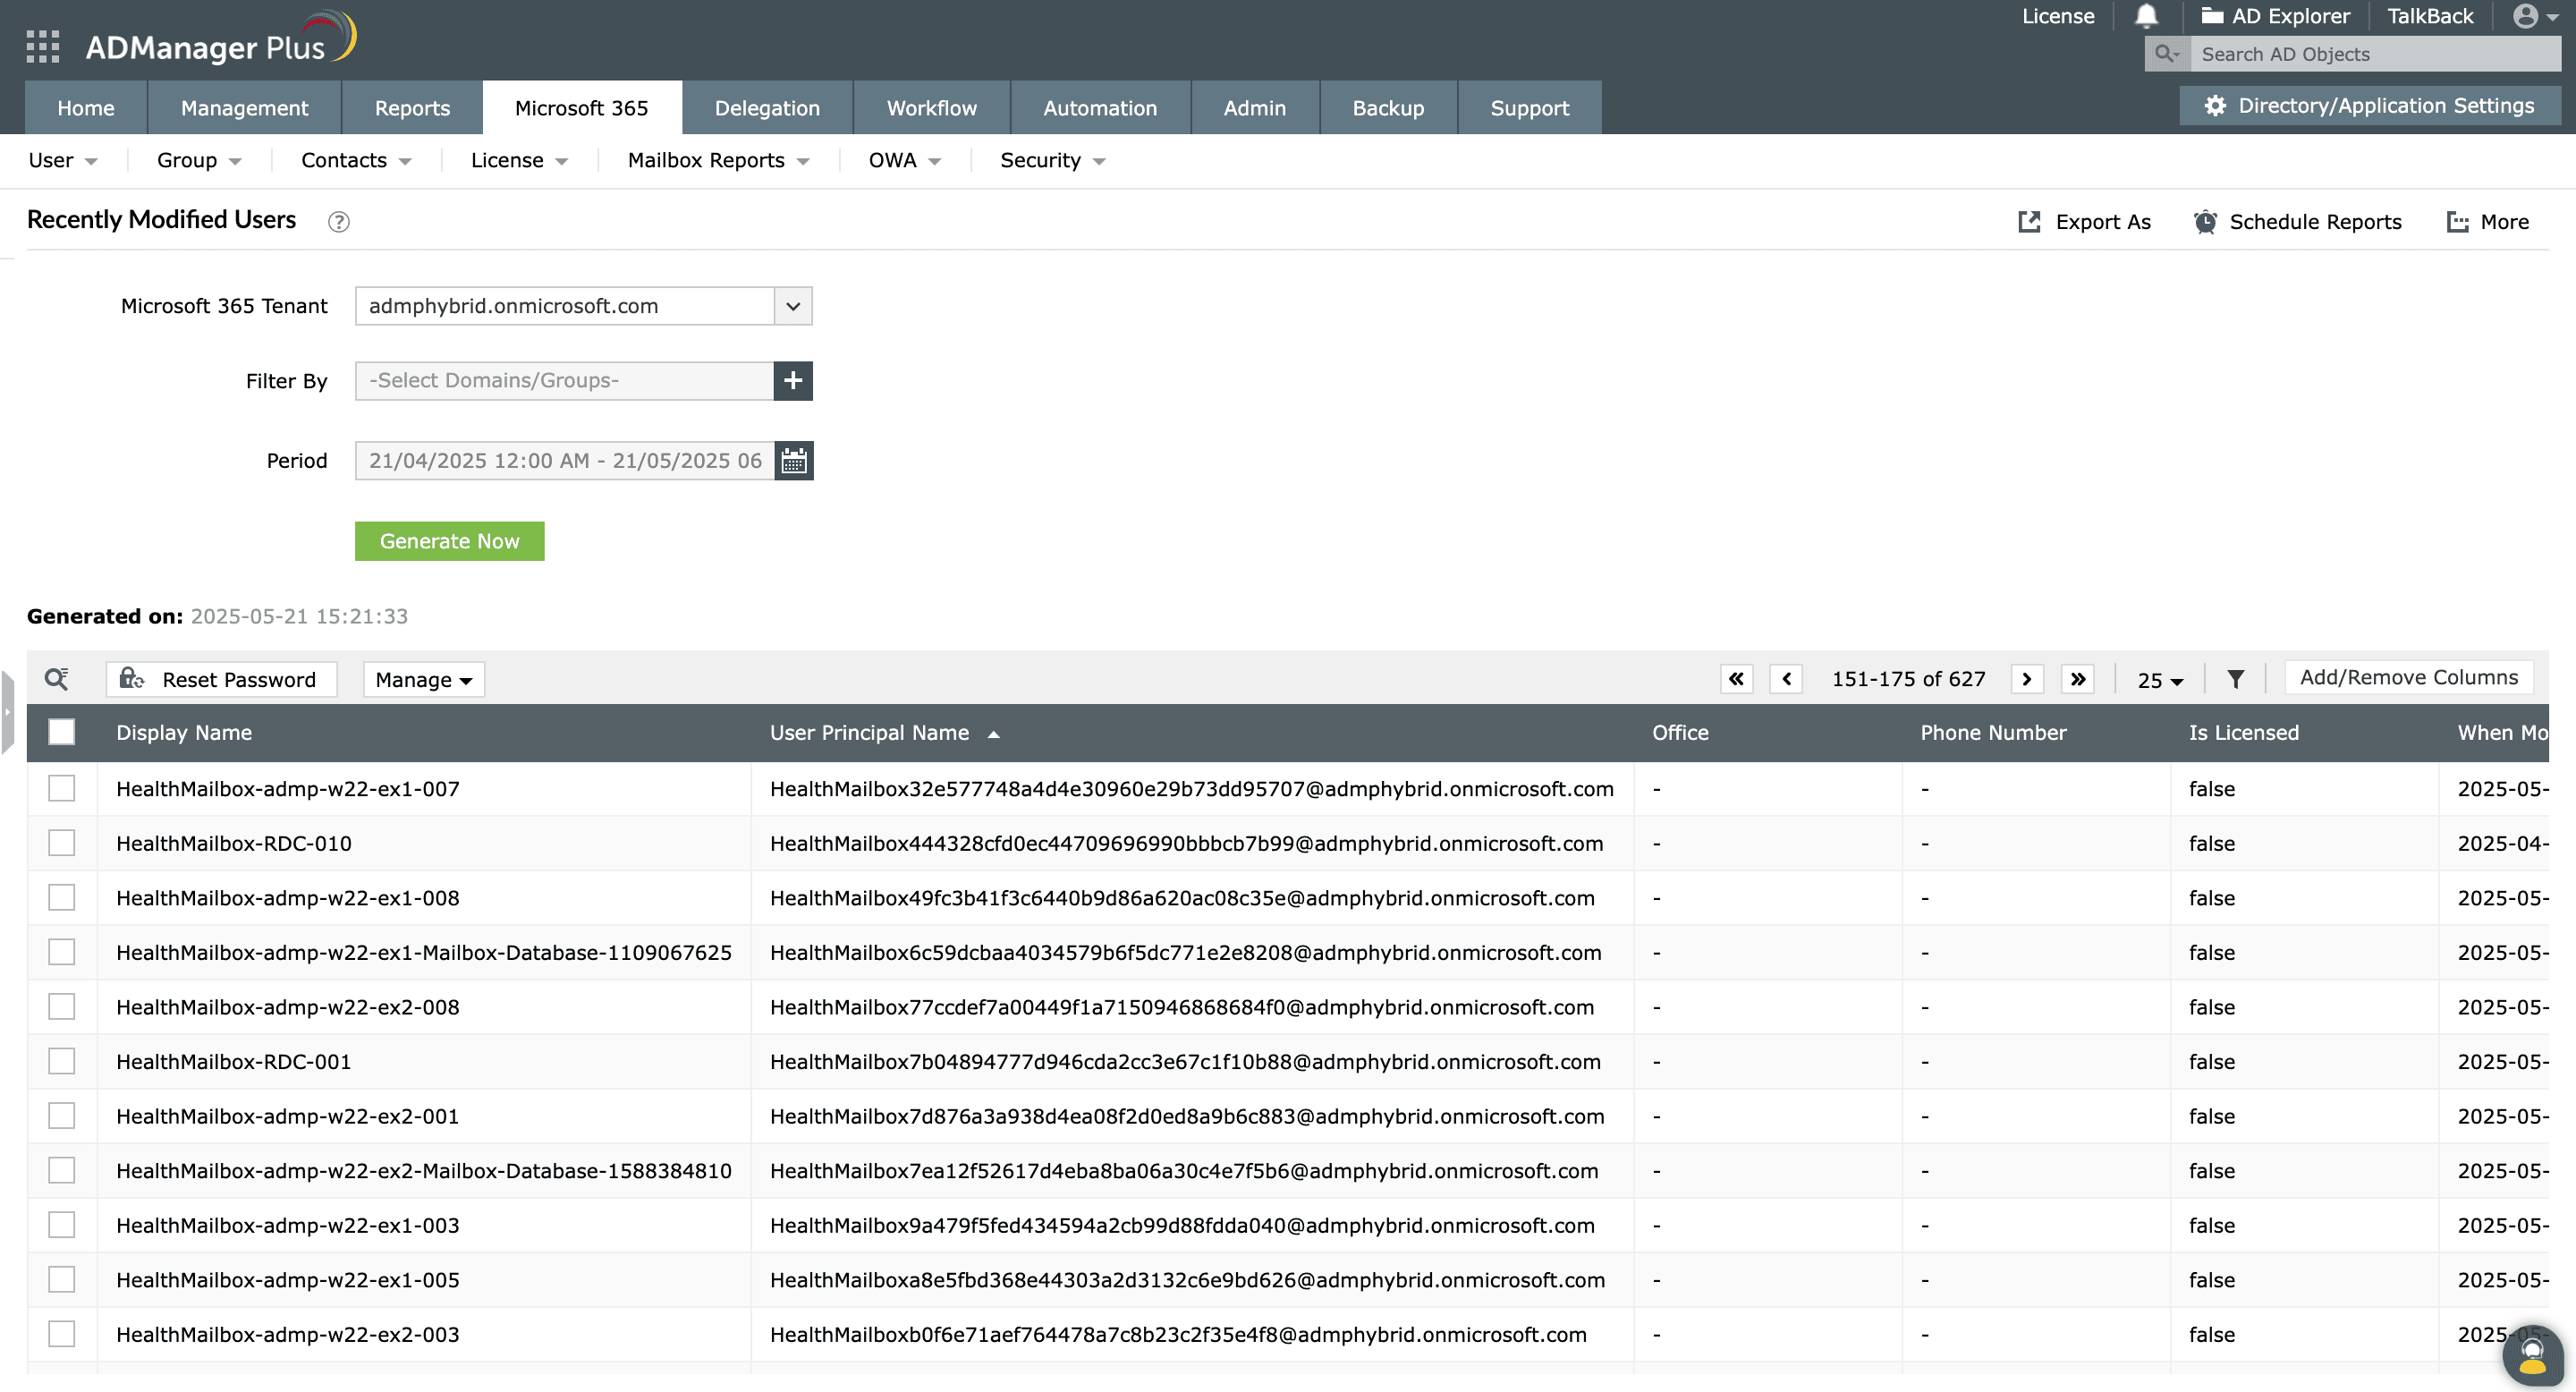Screen dimensions: 2576x1392
Task: Click the plus to add domain filter
Action: coord(793,381)
